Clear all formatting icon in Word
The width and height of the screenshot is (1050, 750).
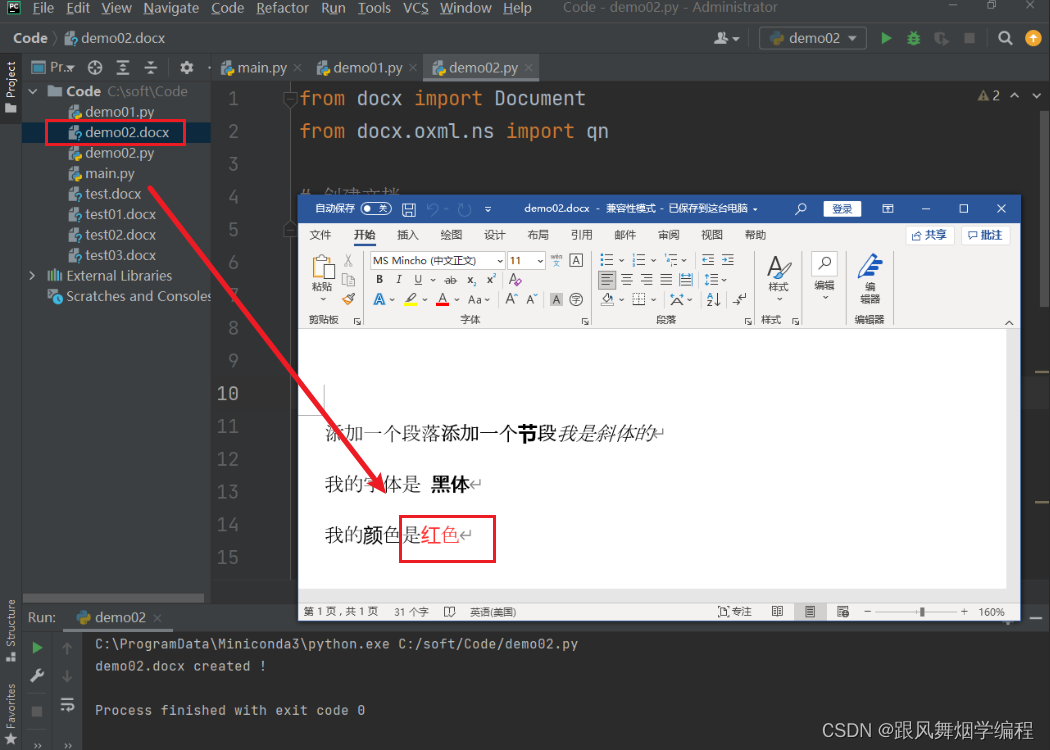pos(514,279)
